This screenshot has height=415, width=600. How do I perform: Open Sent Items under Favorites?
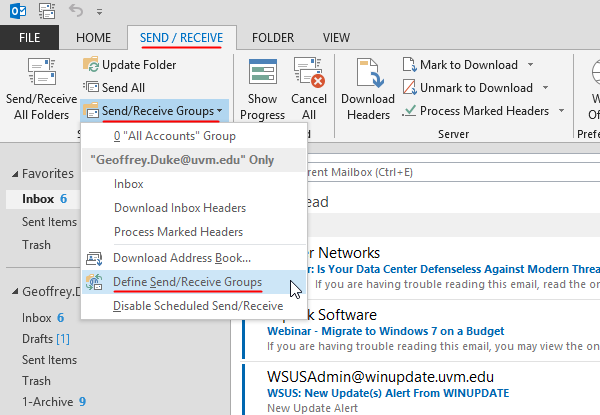[x=49, y=222]
